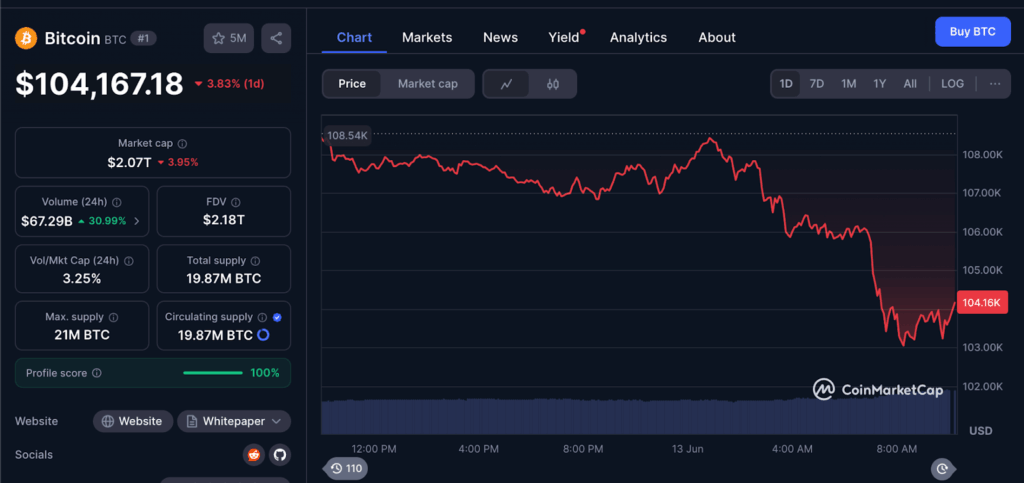Click the clock icon at chart bottom-right
Screen dimensions: 1024x483
(x=941, y=467)
